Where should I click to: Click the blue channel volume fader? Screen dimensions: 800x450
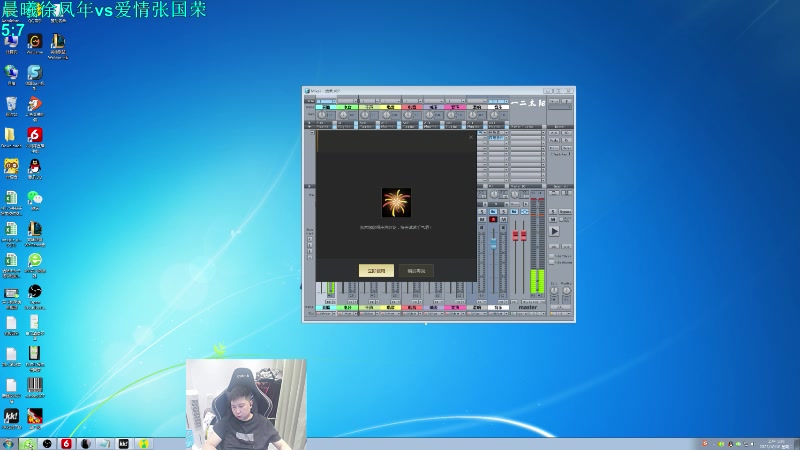[493, 244]
